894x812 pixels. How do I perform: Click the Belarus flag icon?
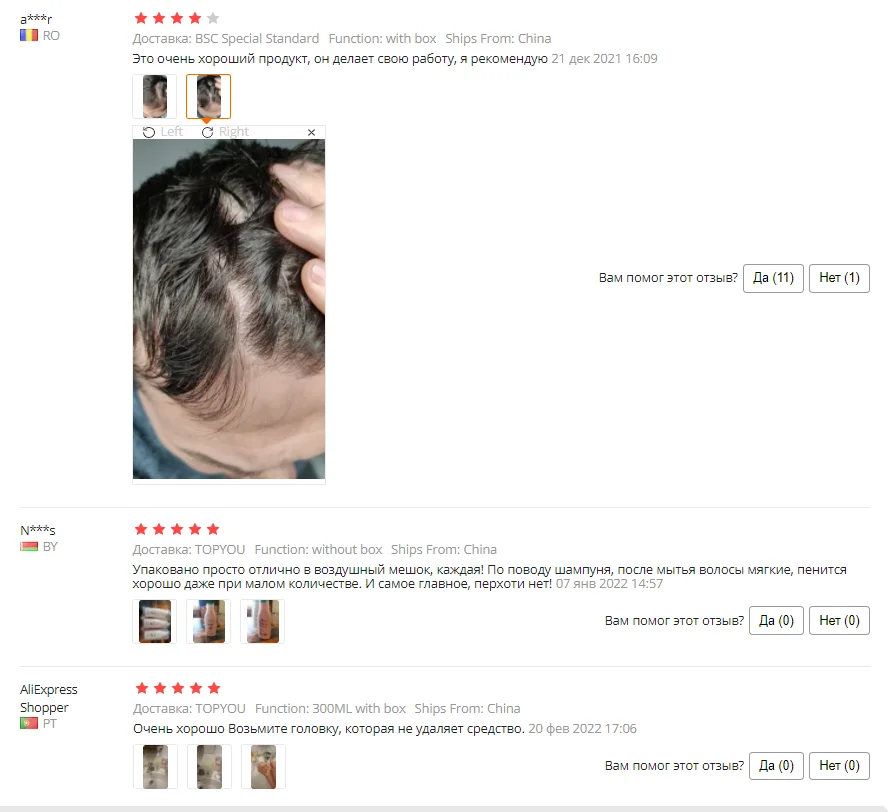(29, 546)
